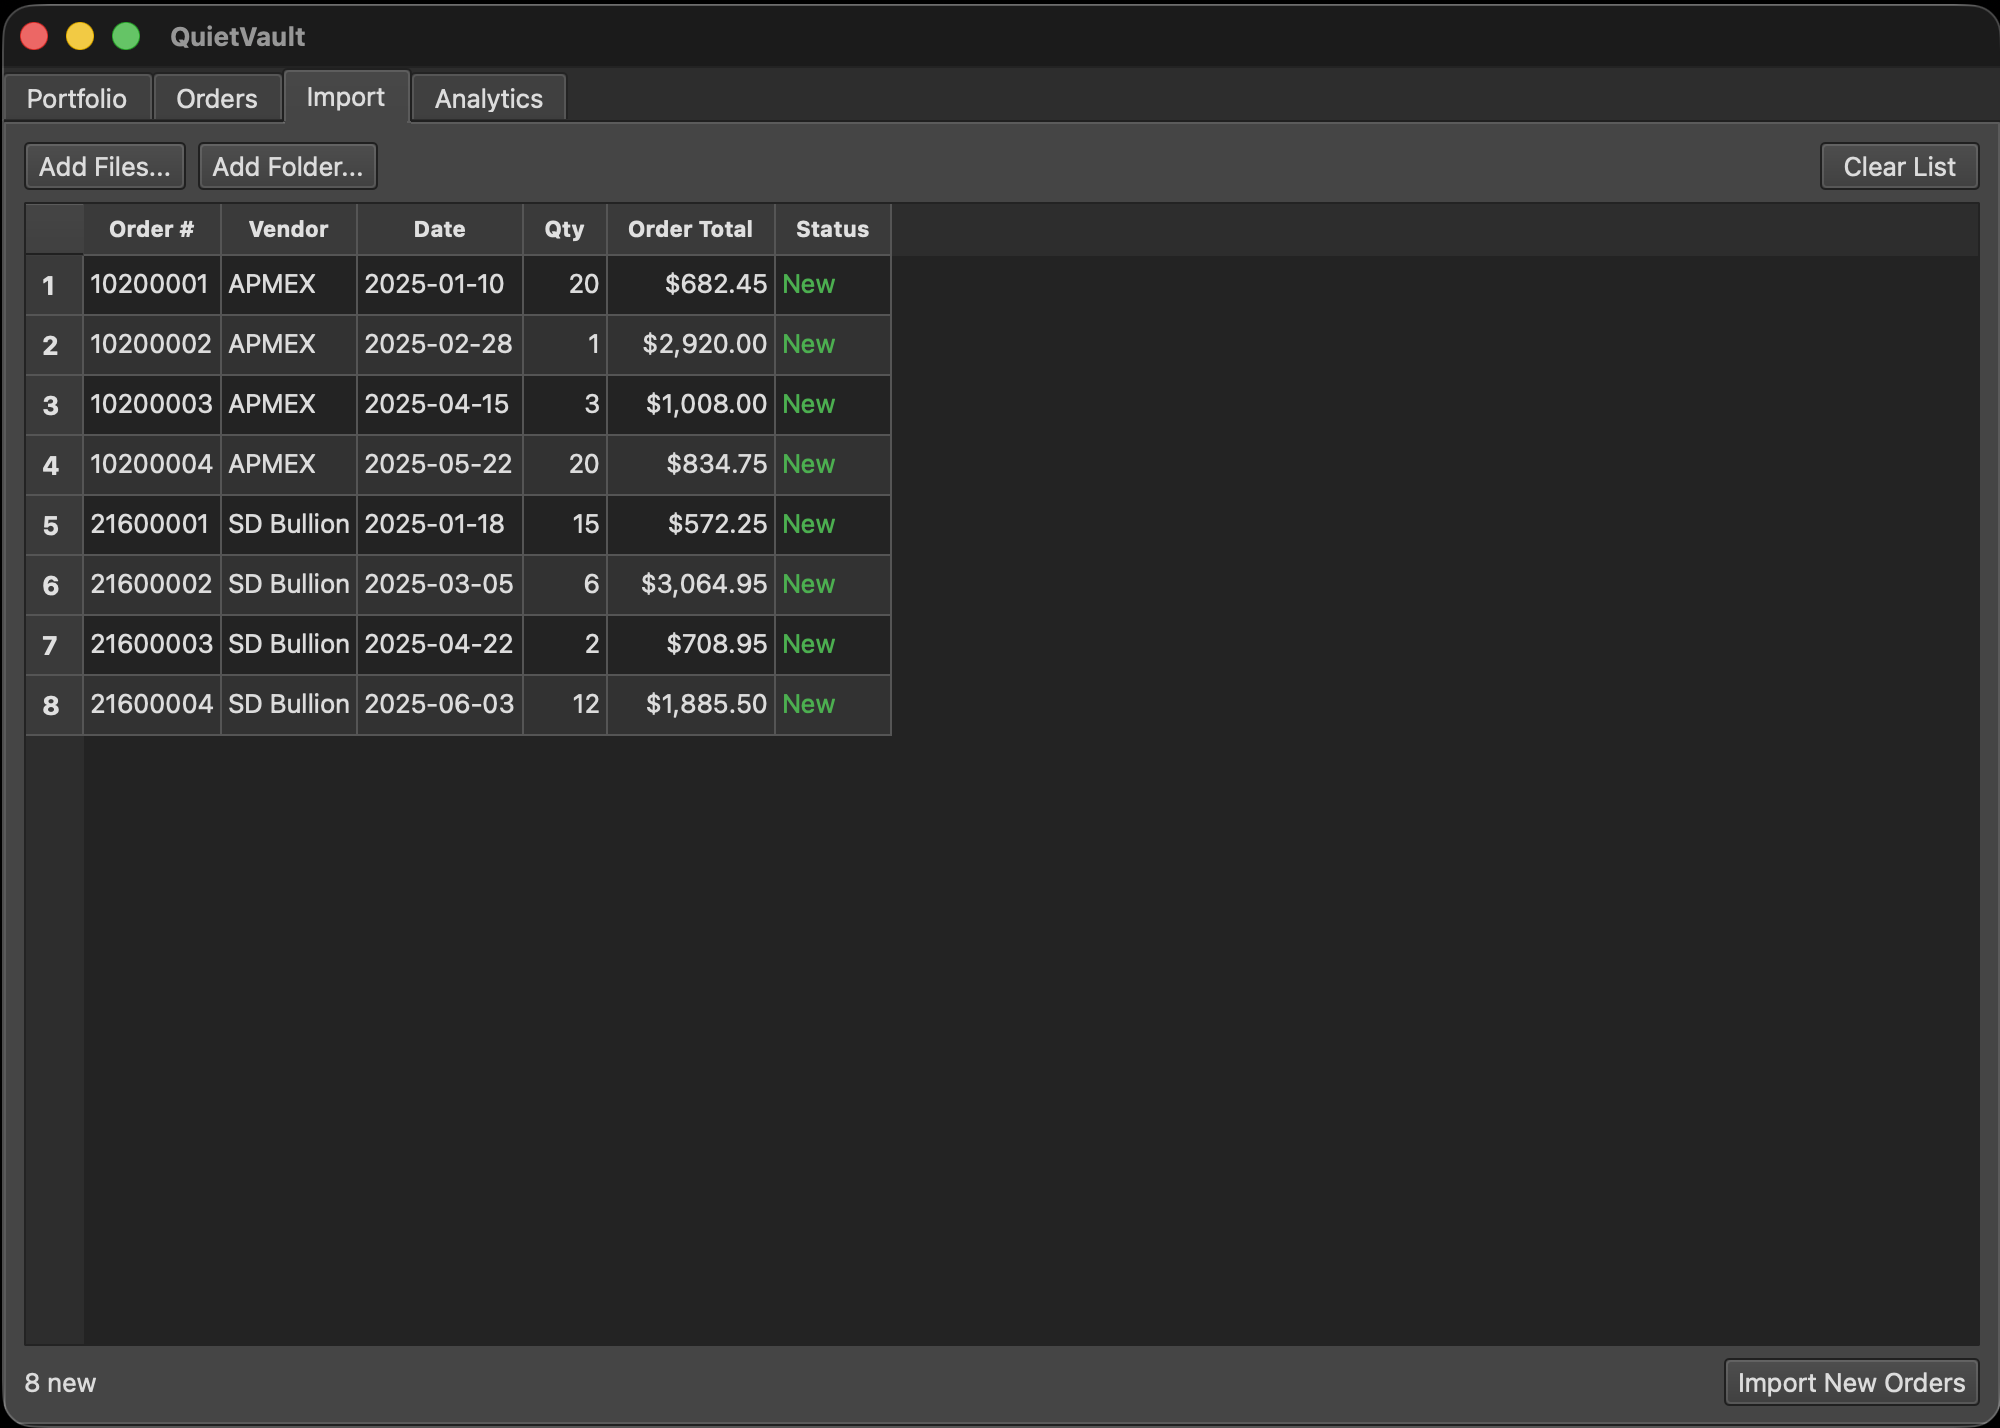Sort by Order # column header
This screenshot has height=1428, width=2000.
click(152, 229)
